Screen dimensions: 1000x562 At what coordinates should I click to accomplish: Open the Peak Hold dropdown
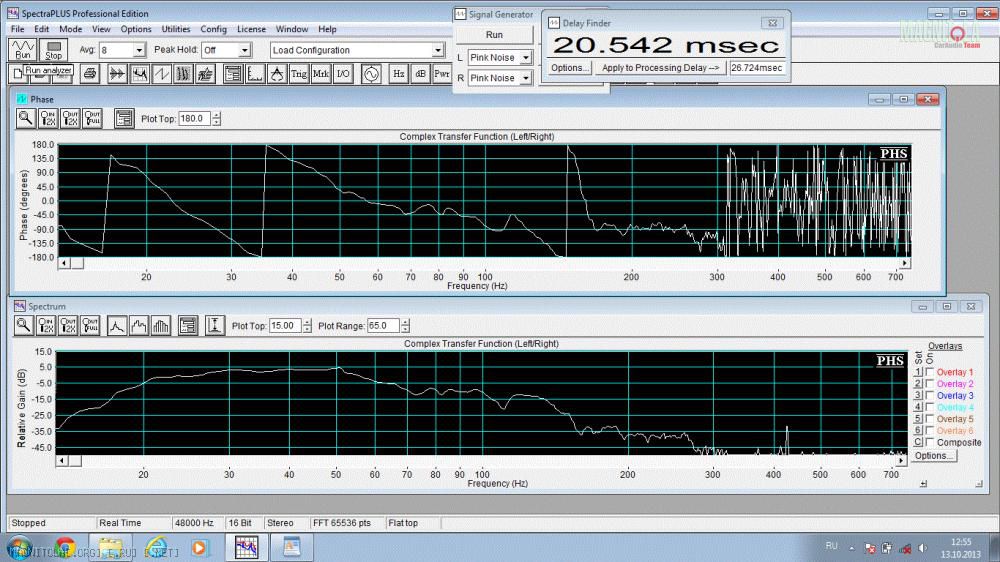tap(244, 50)
